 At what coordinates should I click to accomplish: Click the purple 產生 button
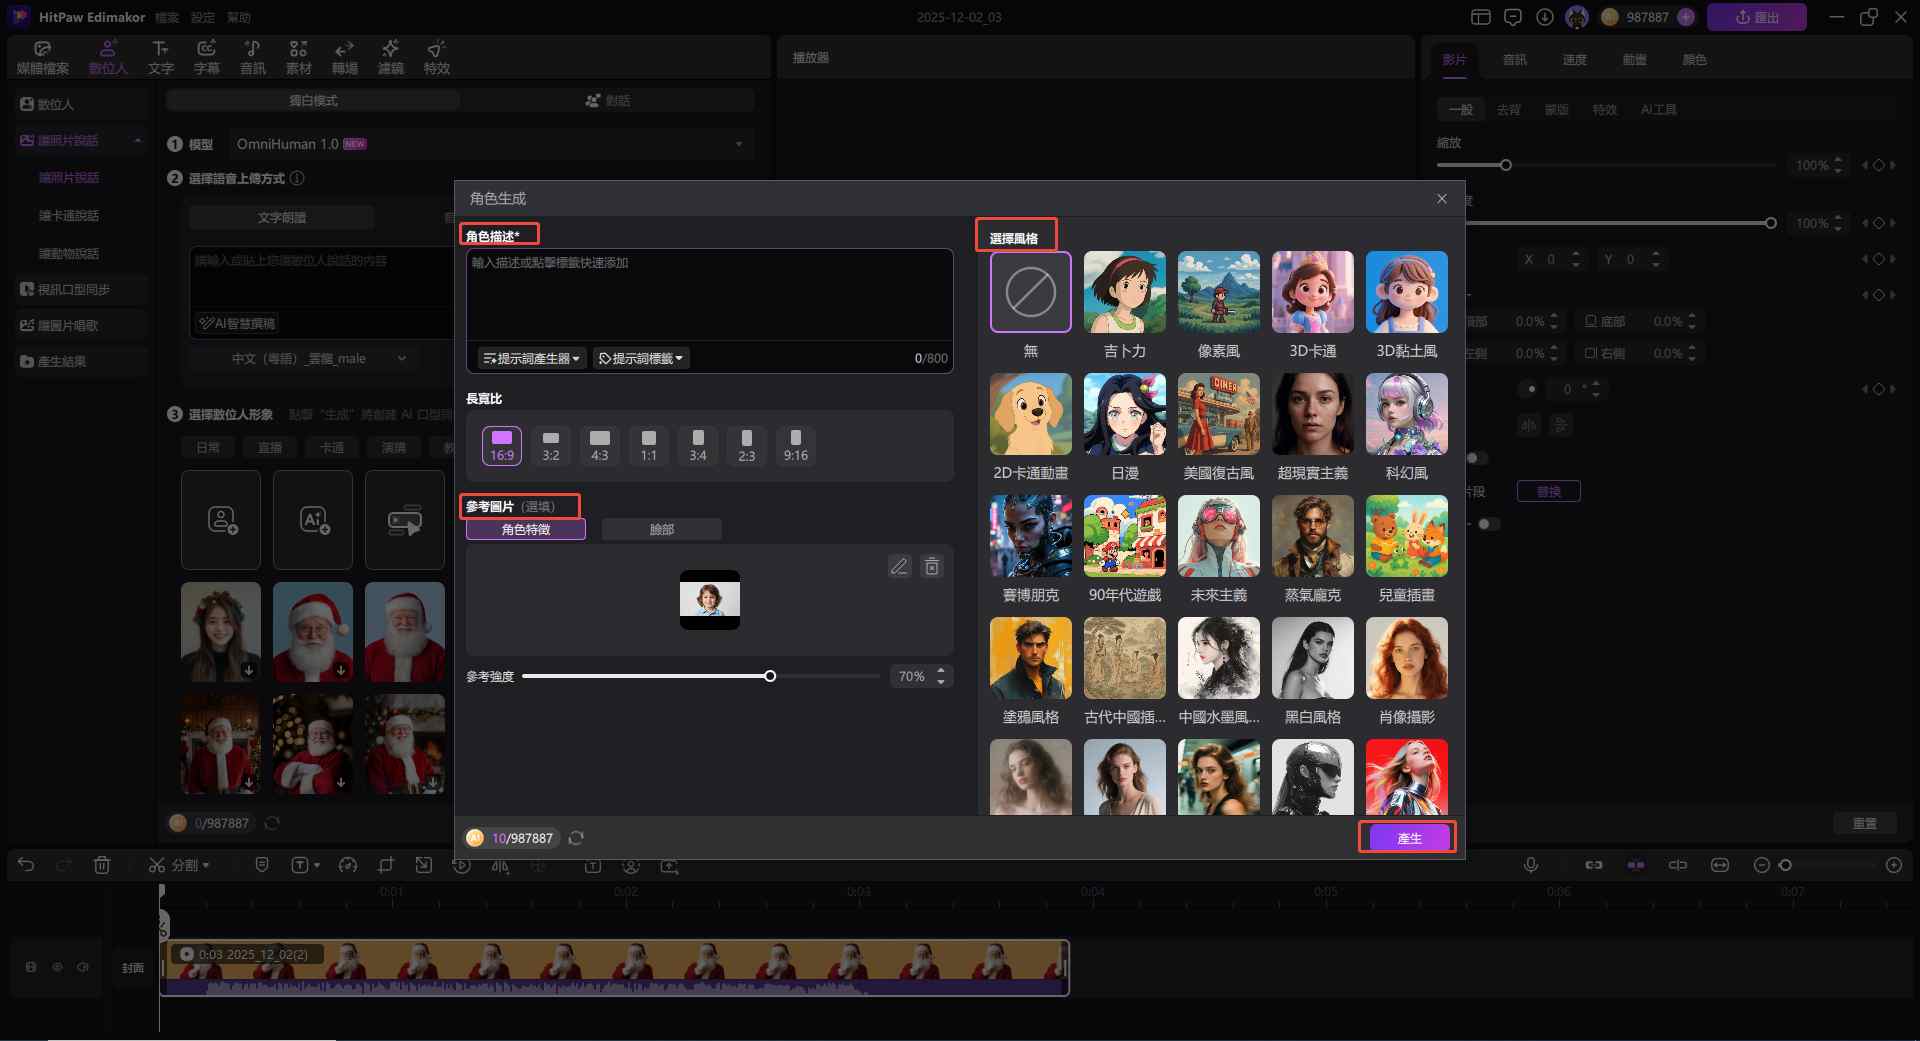pos(1408,838)
